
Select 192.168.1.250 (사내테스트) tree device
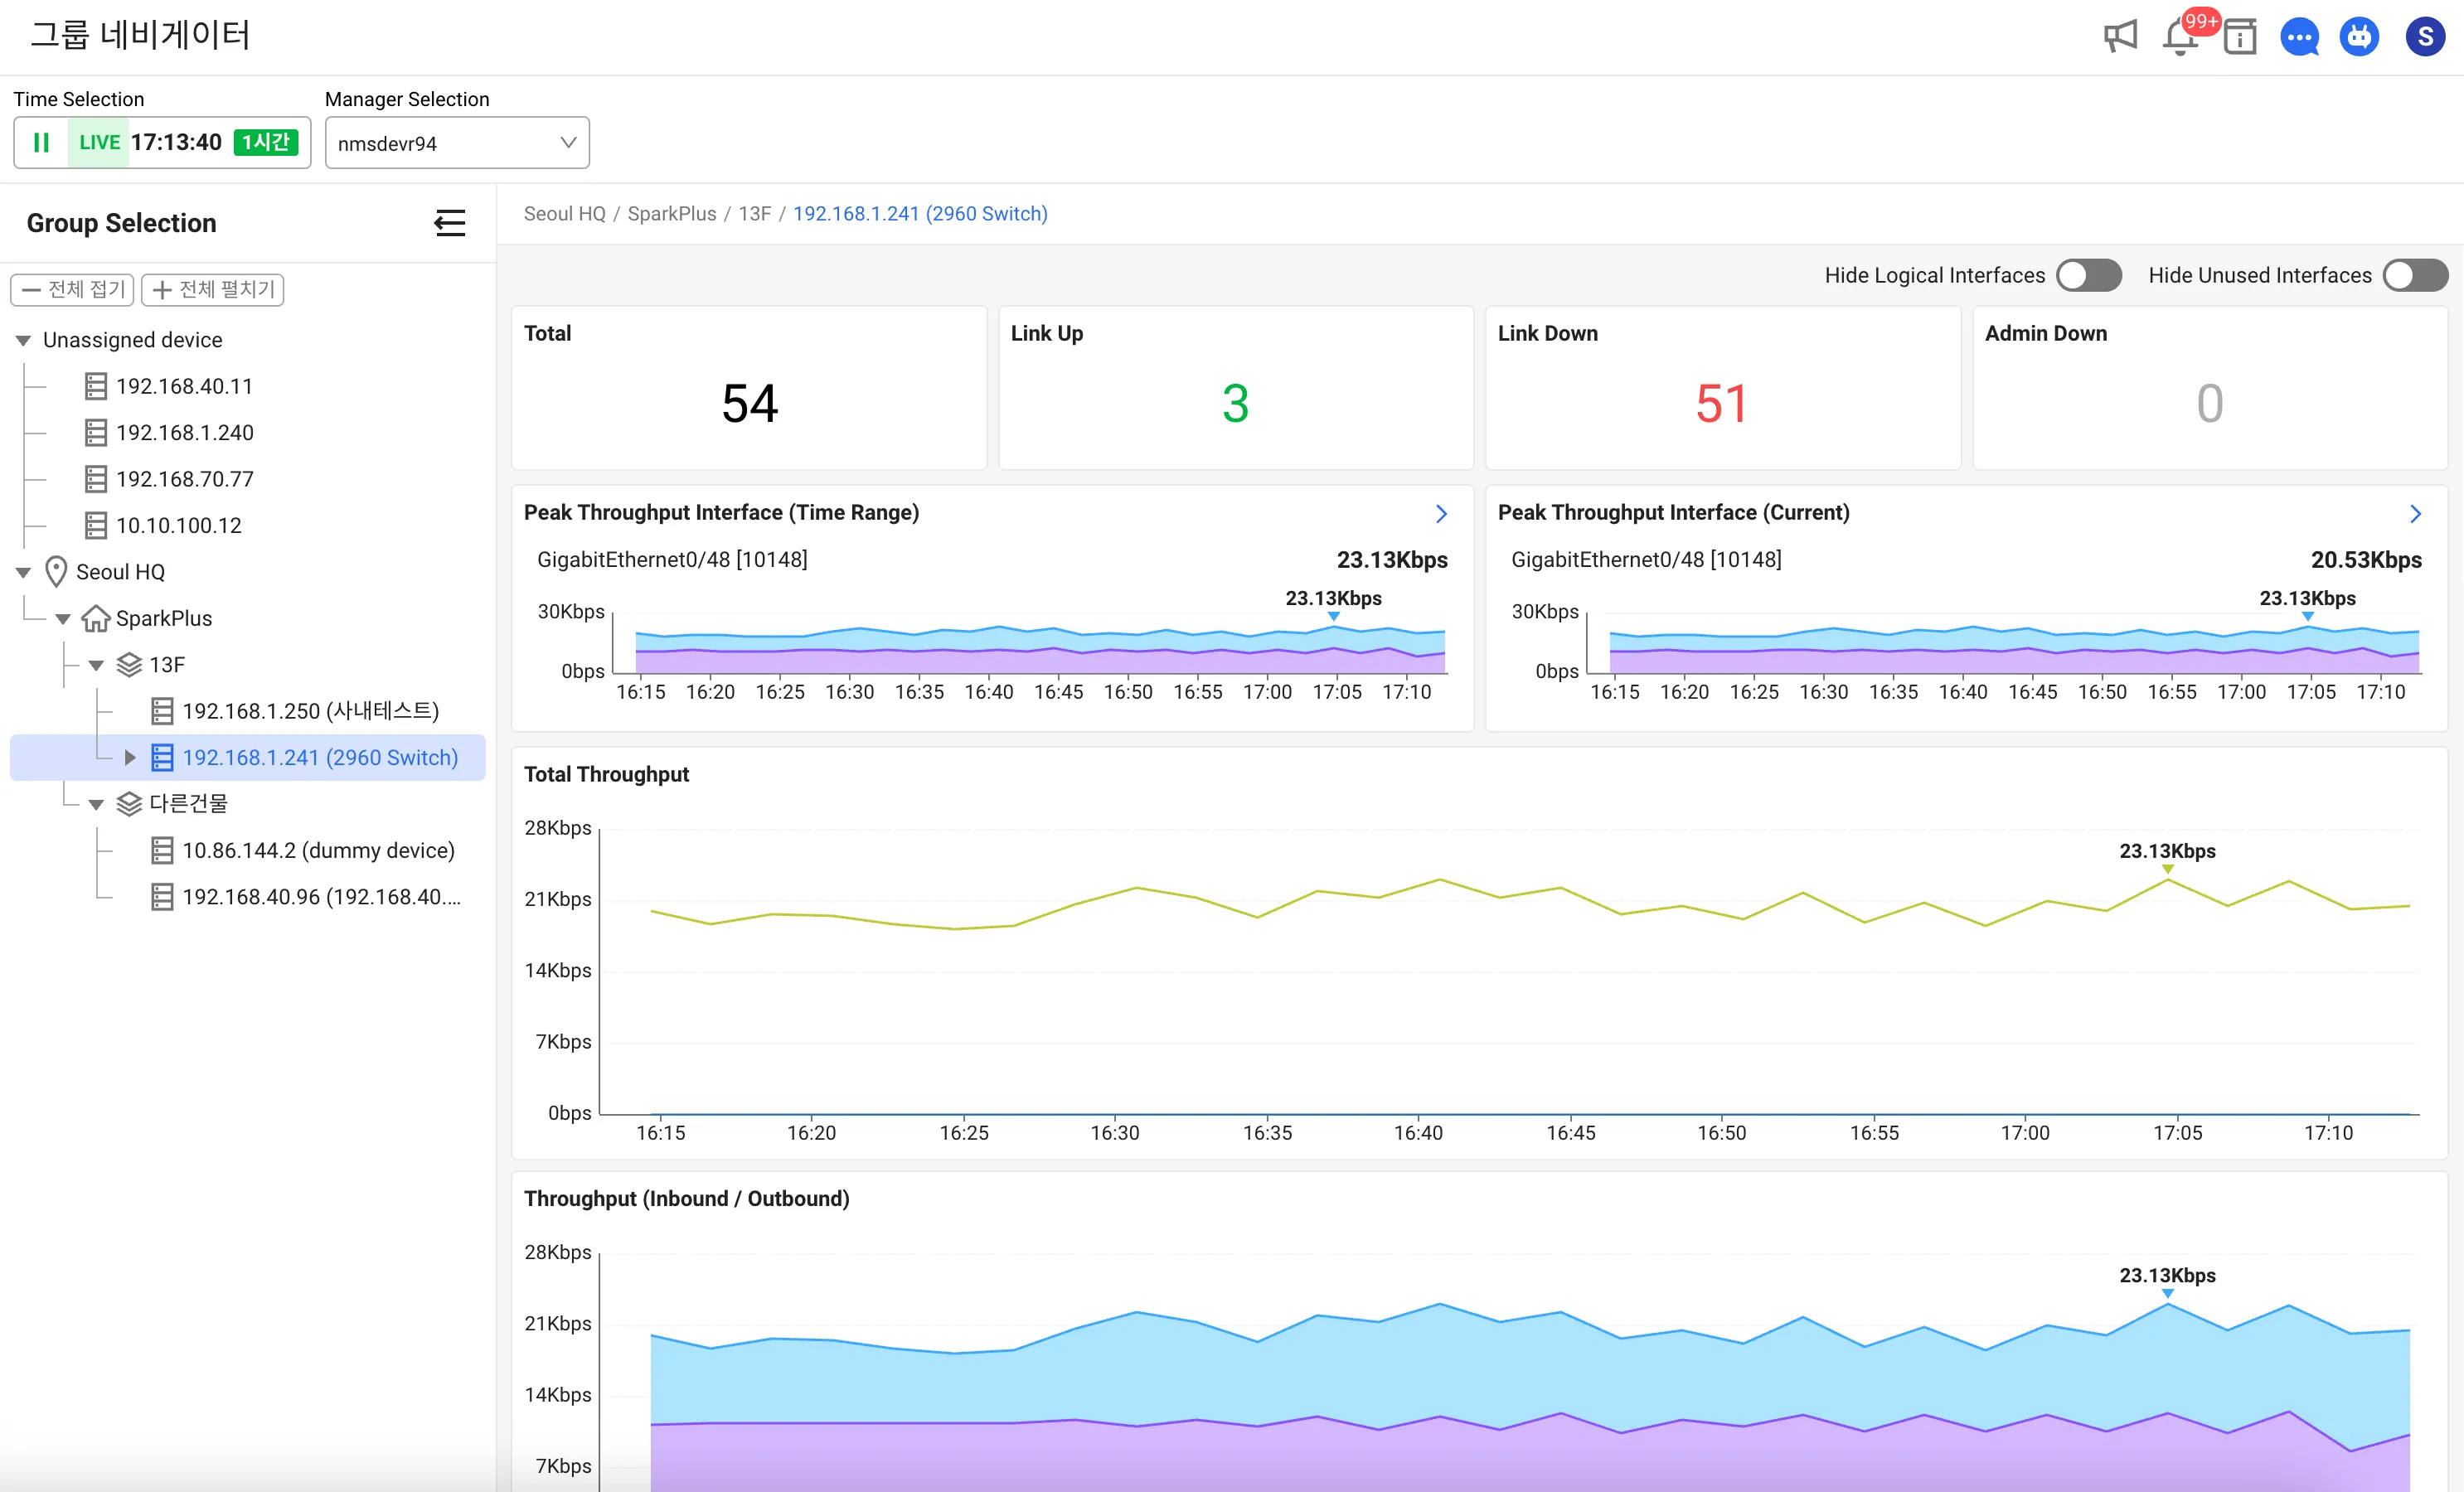(310, 711)
